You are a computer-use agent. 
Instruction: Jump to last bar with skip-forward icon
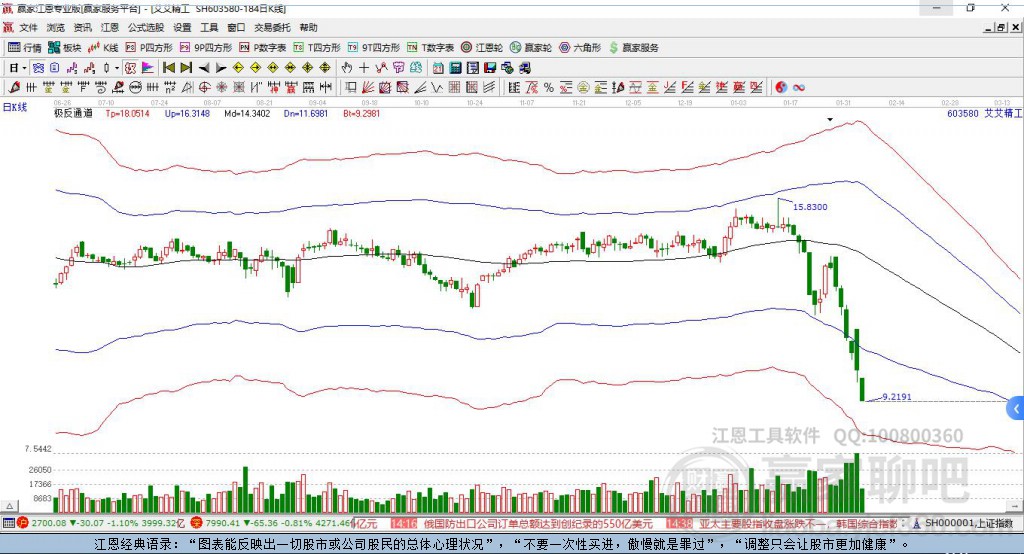tap(186, 68)
